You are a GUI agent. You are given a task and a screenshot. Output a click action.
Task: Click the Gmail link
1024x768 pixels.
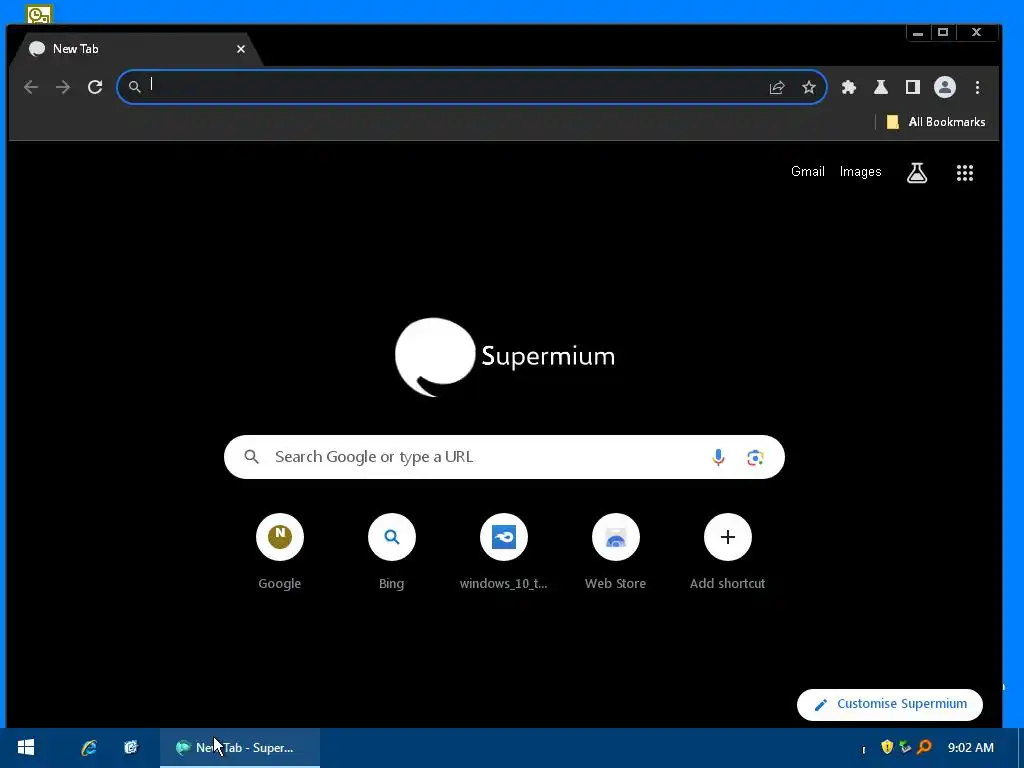808,172
